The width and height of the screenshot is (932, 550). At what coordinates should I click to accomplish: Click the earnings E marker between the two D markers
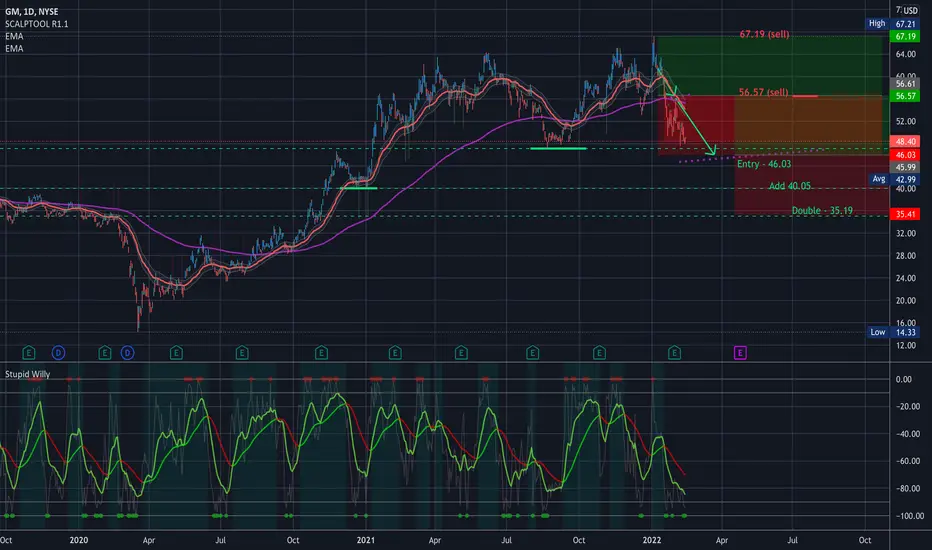105,353
